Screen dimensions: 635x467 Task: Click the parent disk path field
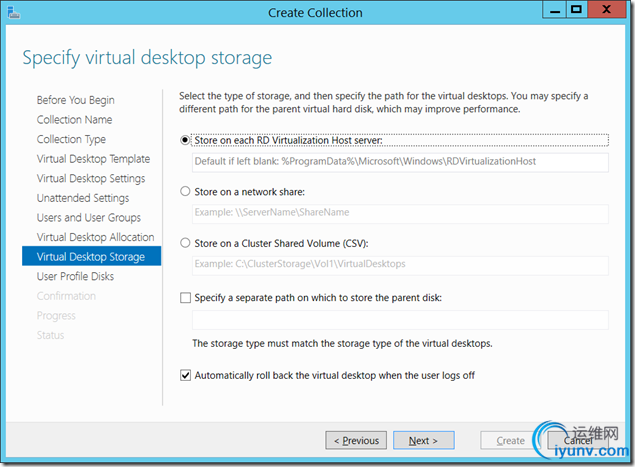pos(400,320)
